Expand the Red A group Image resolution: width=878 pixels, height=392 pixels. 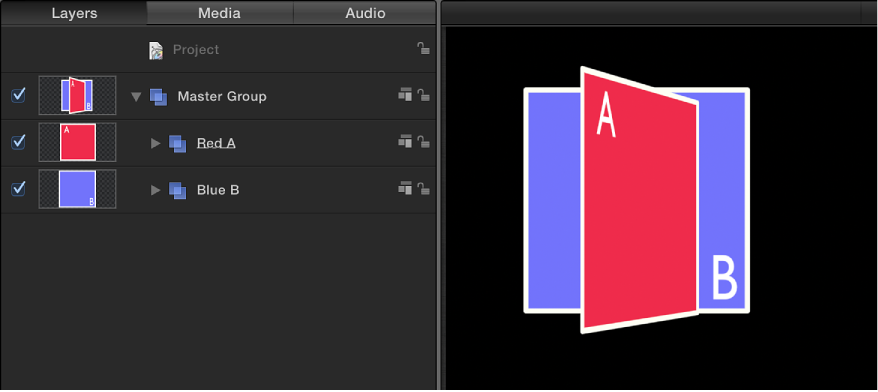(x=156, y=143)
